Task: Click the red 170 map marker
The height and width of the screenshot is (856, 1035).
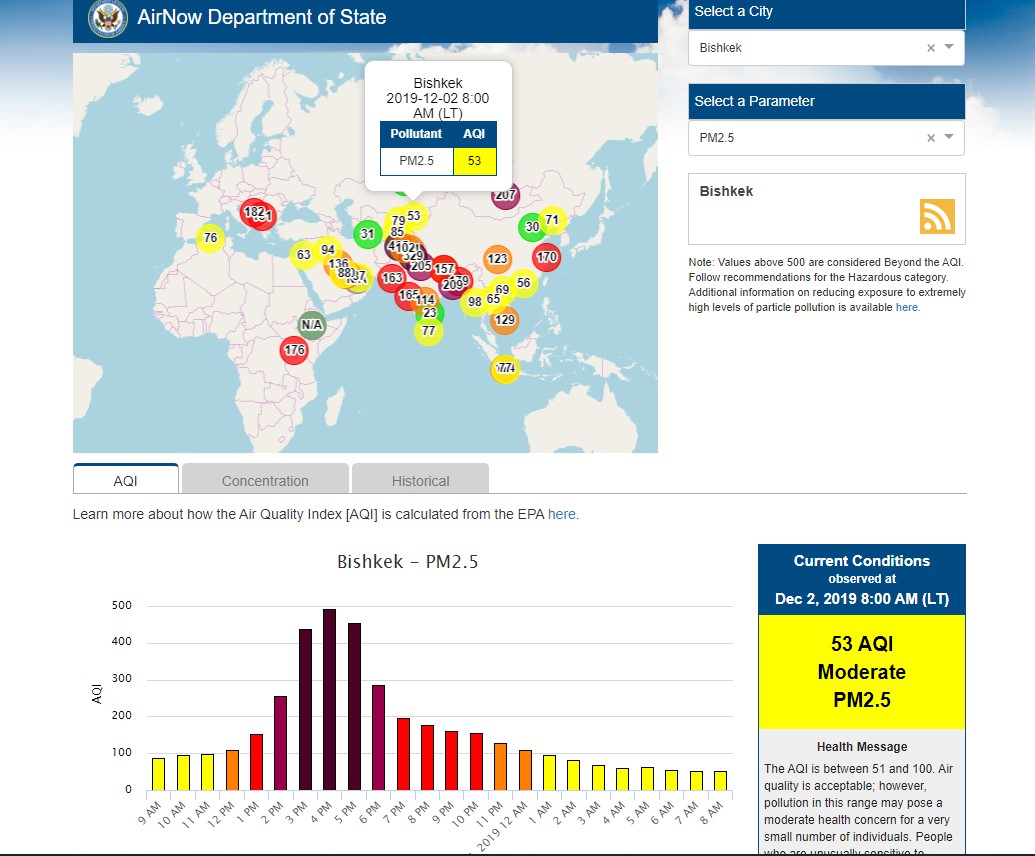Action: coord(546,257)
